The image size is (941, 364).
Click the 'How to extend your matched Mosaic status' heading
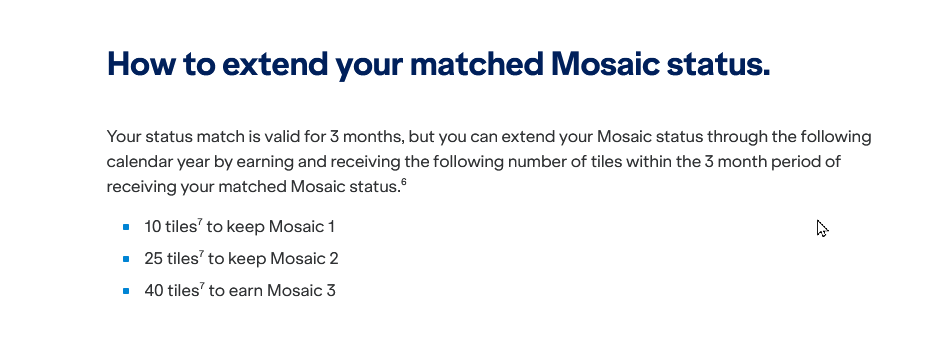(x=438, y=64)
